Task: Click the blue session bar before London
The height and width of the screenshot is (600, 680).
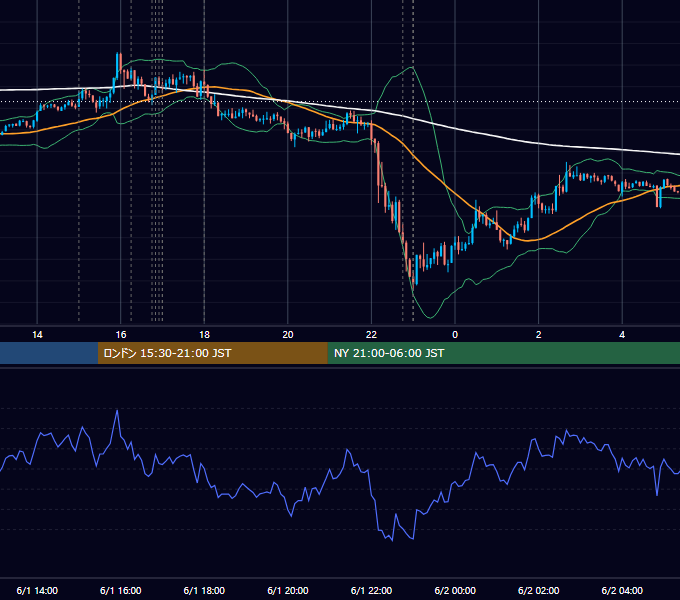Action: tap(49, 353)
